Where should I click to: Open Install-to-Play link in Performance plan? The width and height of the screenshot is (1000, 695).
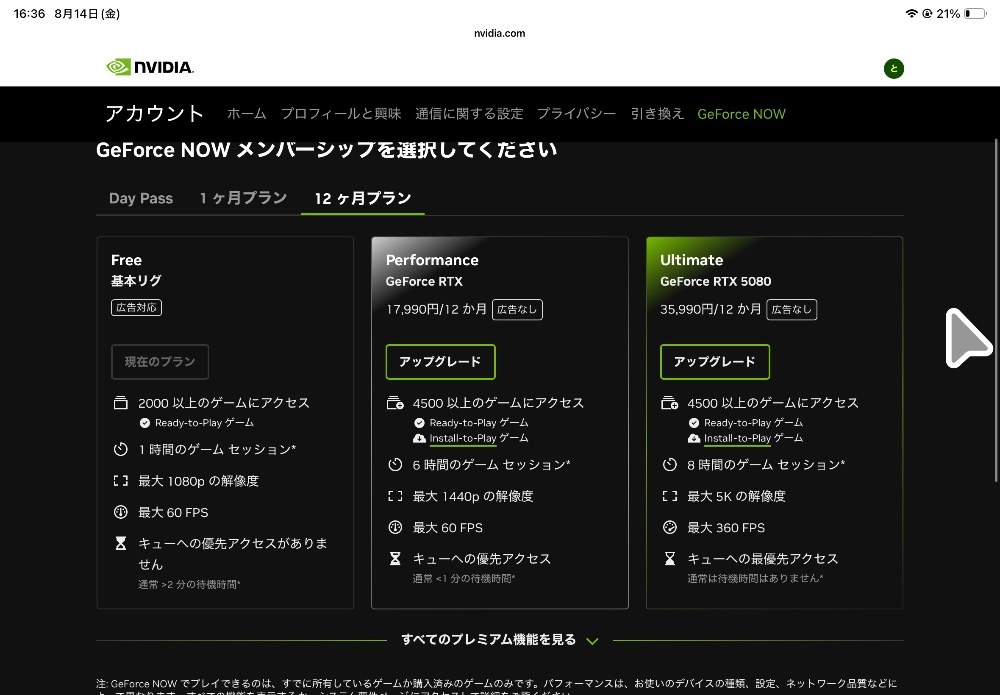click(462, 438)
